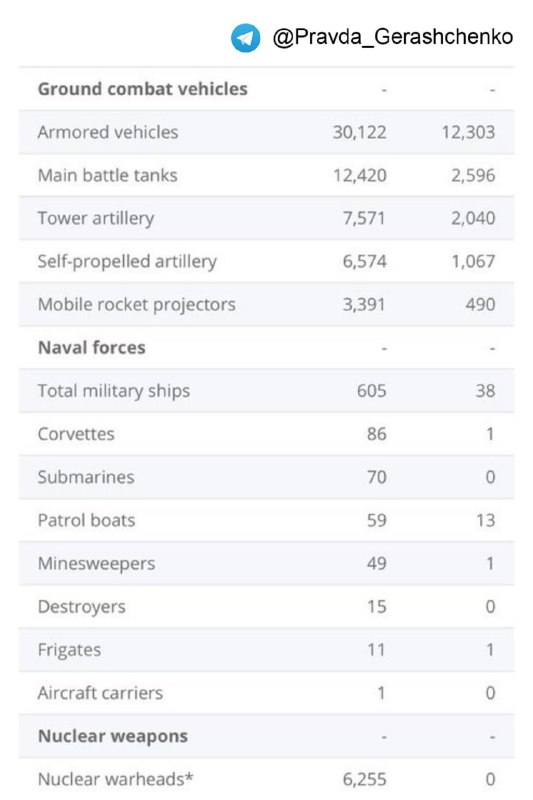Select the Self-propelled artillery row

[266, 261]
